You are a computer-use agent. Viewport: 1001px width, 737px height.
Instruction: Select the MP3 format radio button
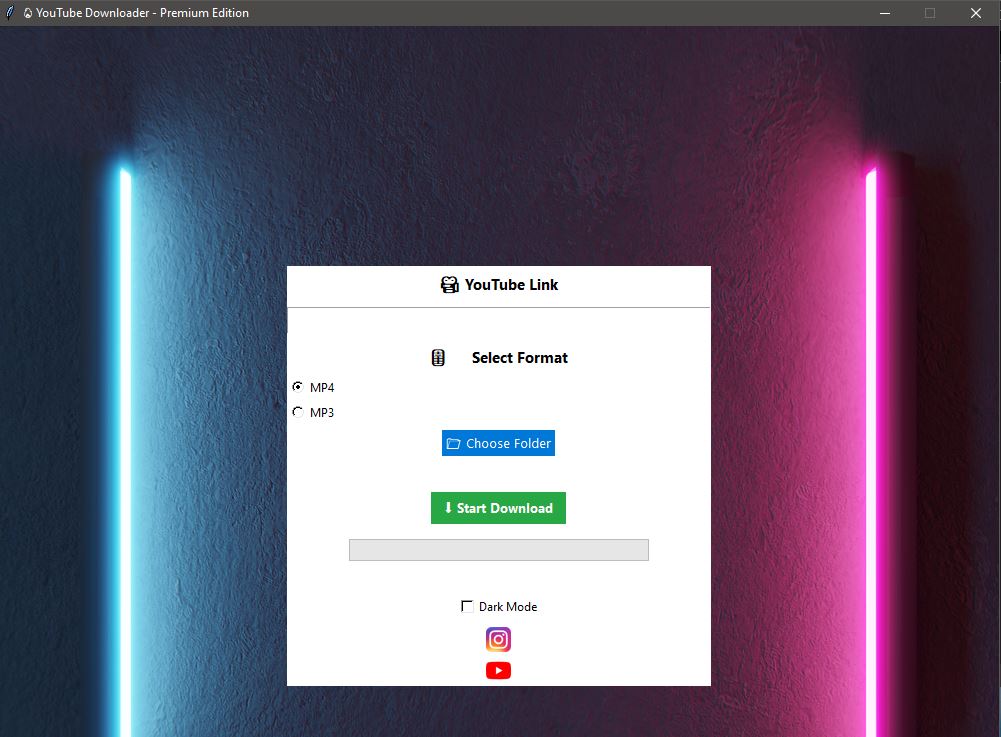coord(297,412)
